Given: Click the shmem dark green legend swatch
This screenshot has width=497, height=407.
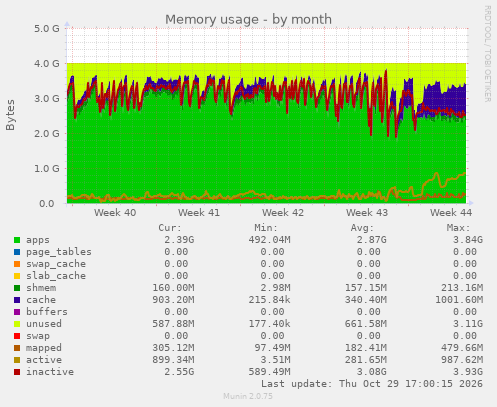Looking at the screenshot, I should click(x=17, y=288).
